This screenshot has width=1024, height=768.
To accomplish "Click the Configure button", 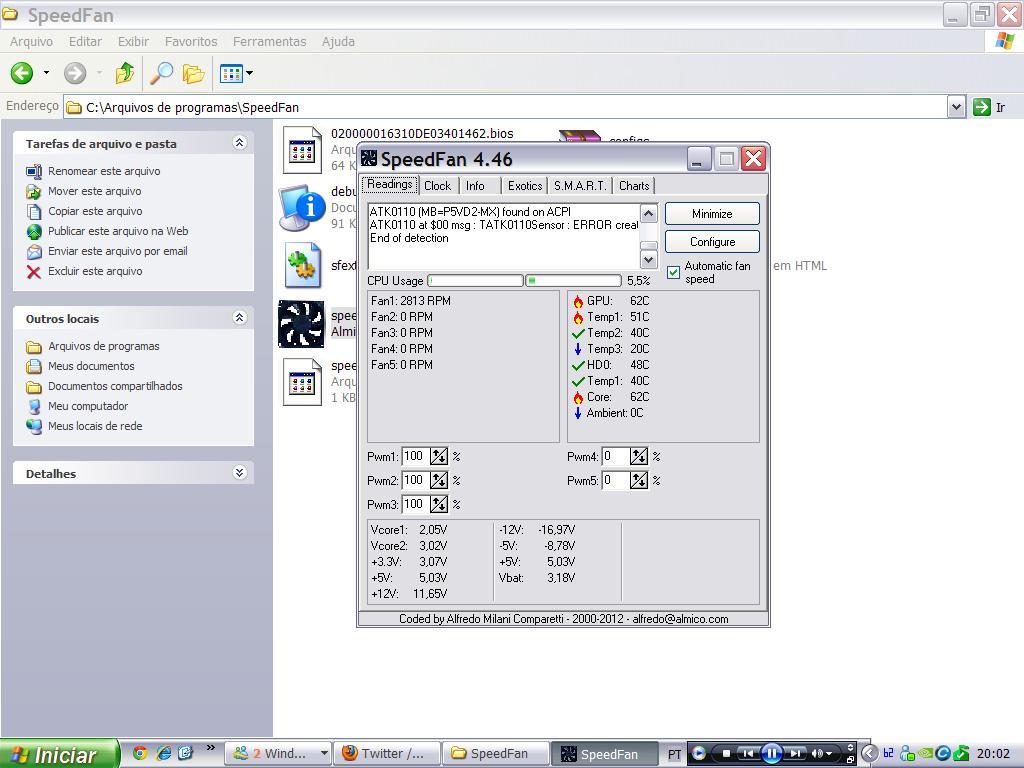I will [712, 242].
